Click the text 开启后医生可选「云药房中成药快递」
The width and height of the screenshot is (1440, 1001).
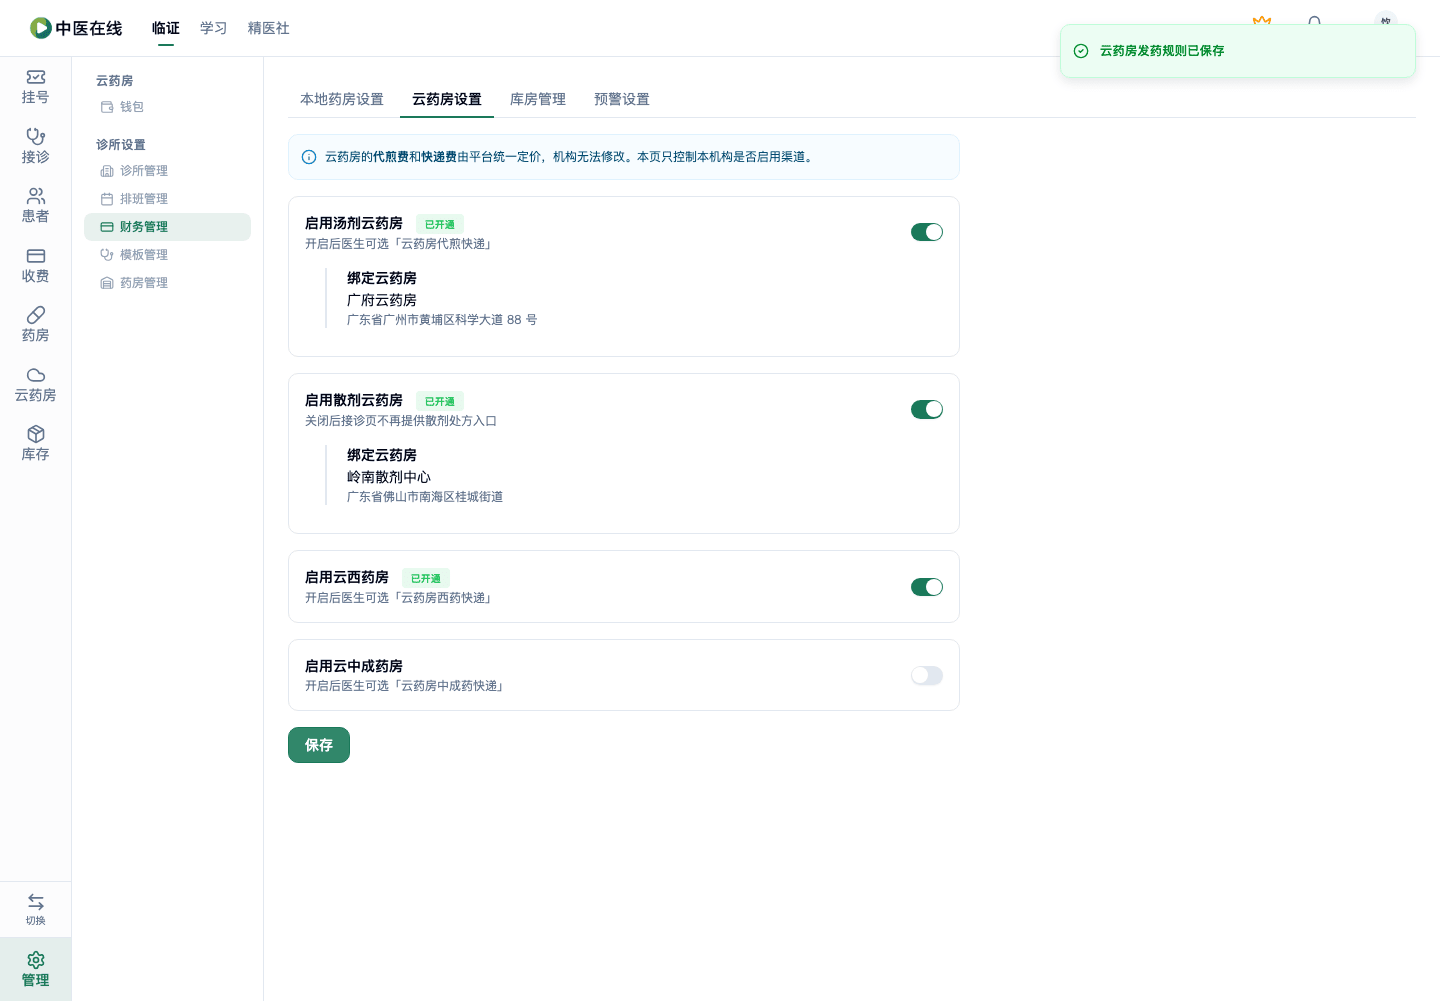[x=407, y=686]
